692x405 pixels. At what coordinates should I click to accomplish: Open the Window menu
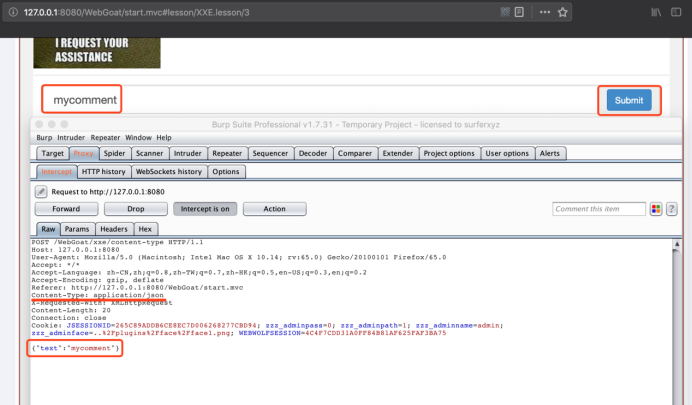tap(138, 138)
